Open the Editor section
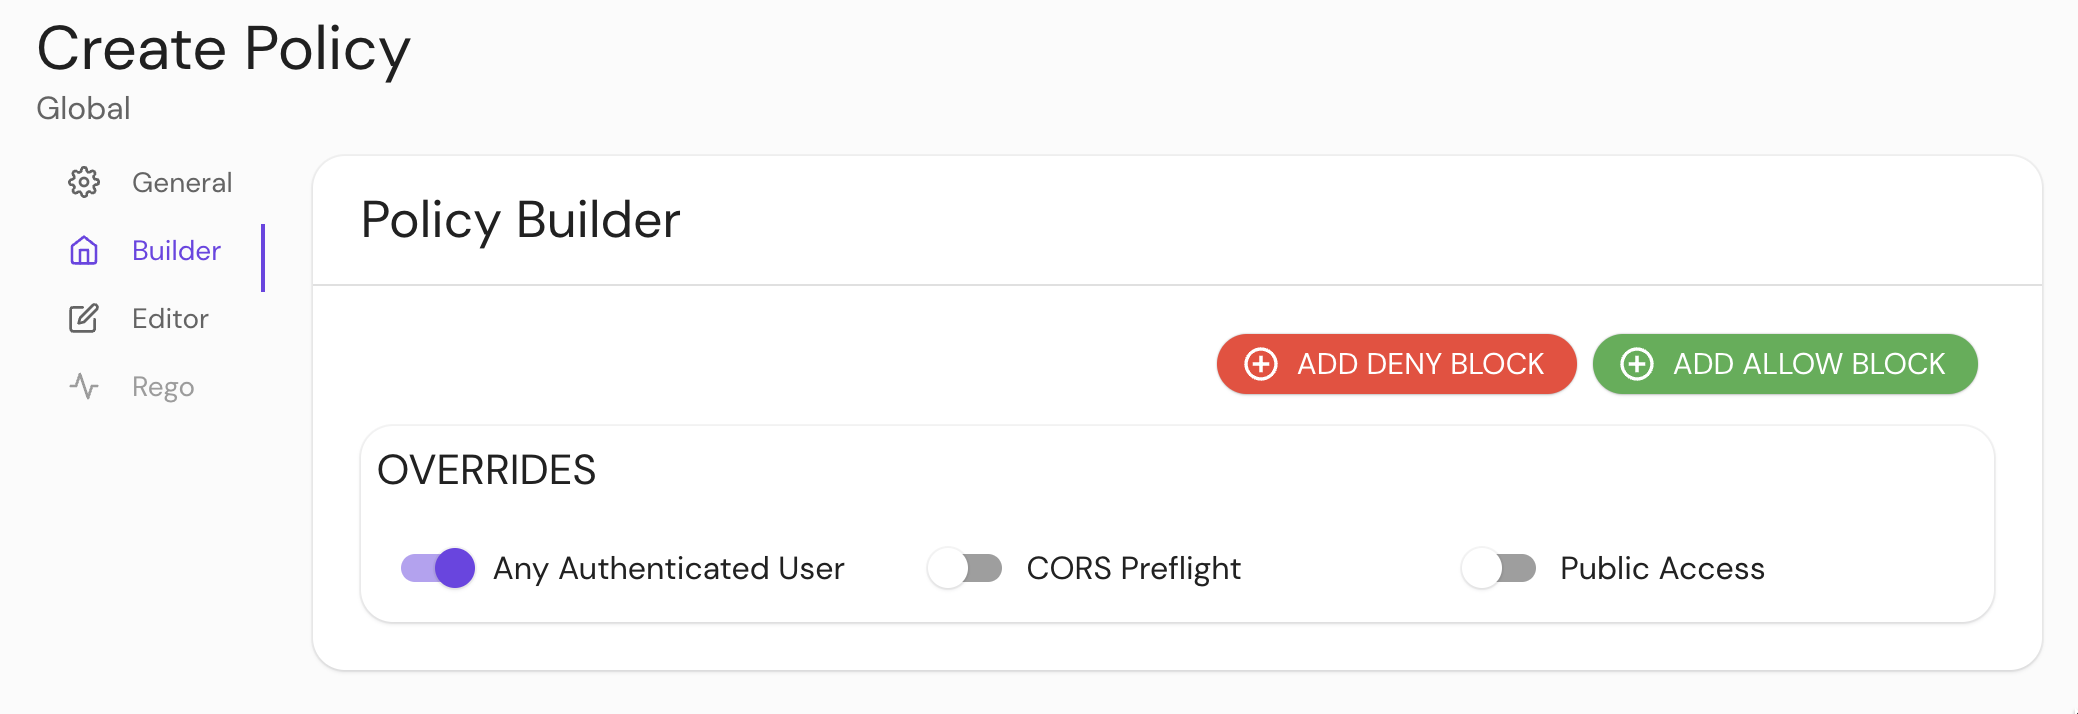This screenshot has width=2078, height=714. (170, 318)
